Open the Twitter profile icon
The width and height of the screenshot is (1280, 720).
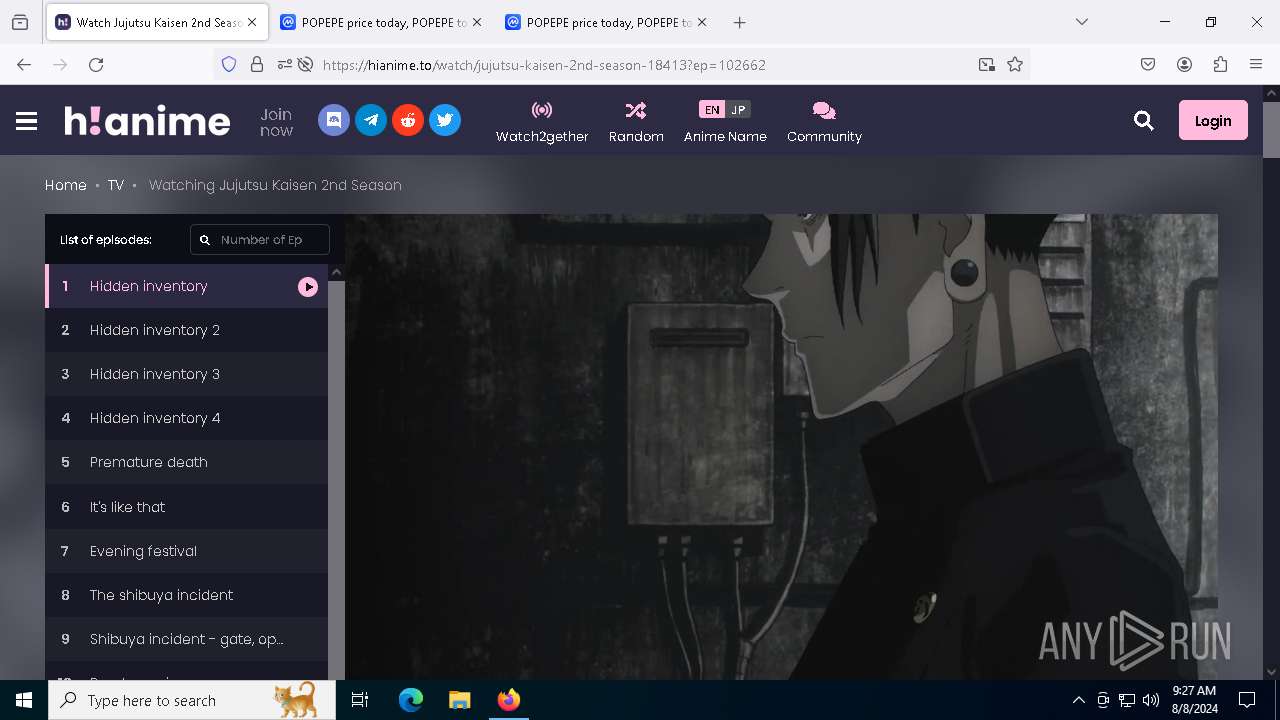[445, 120]
